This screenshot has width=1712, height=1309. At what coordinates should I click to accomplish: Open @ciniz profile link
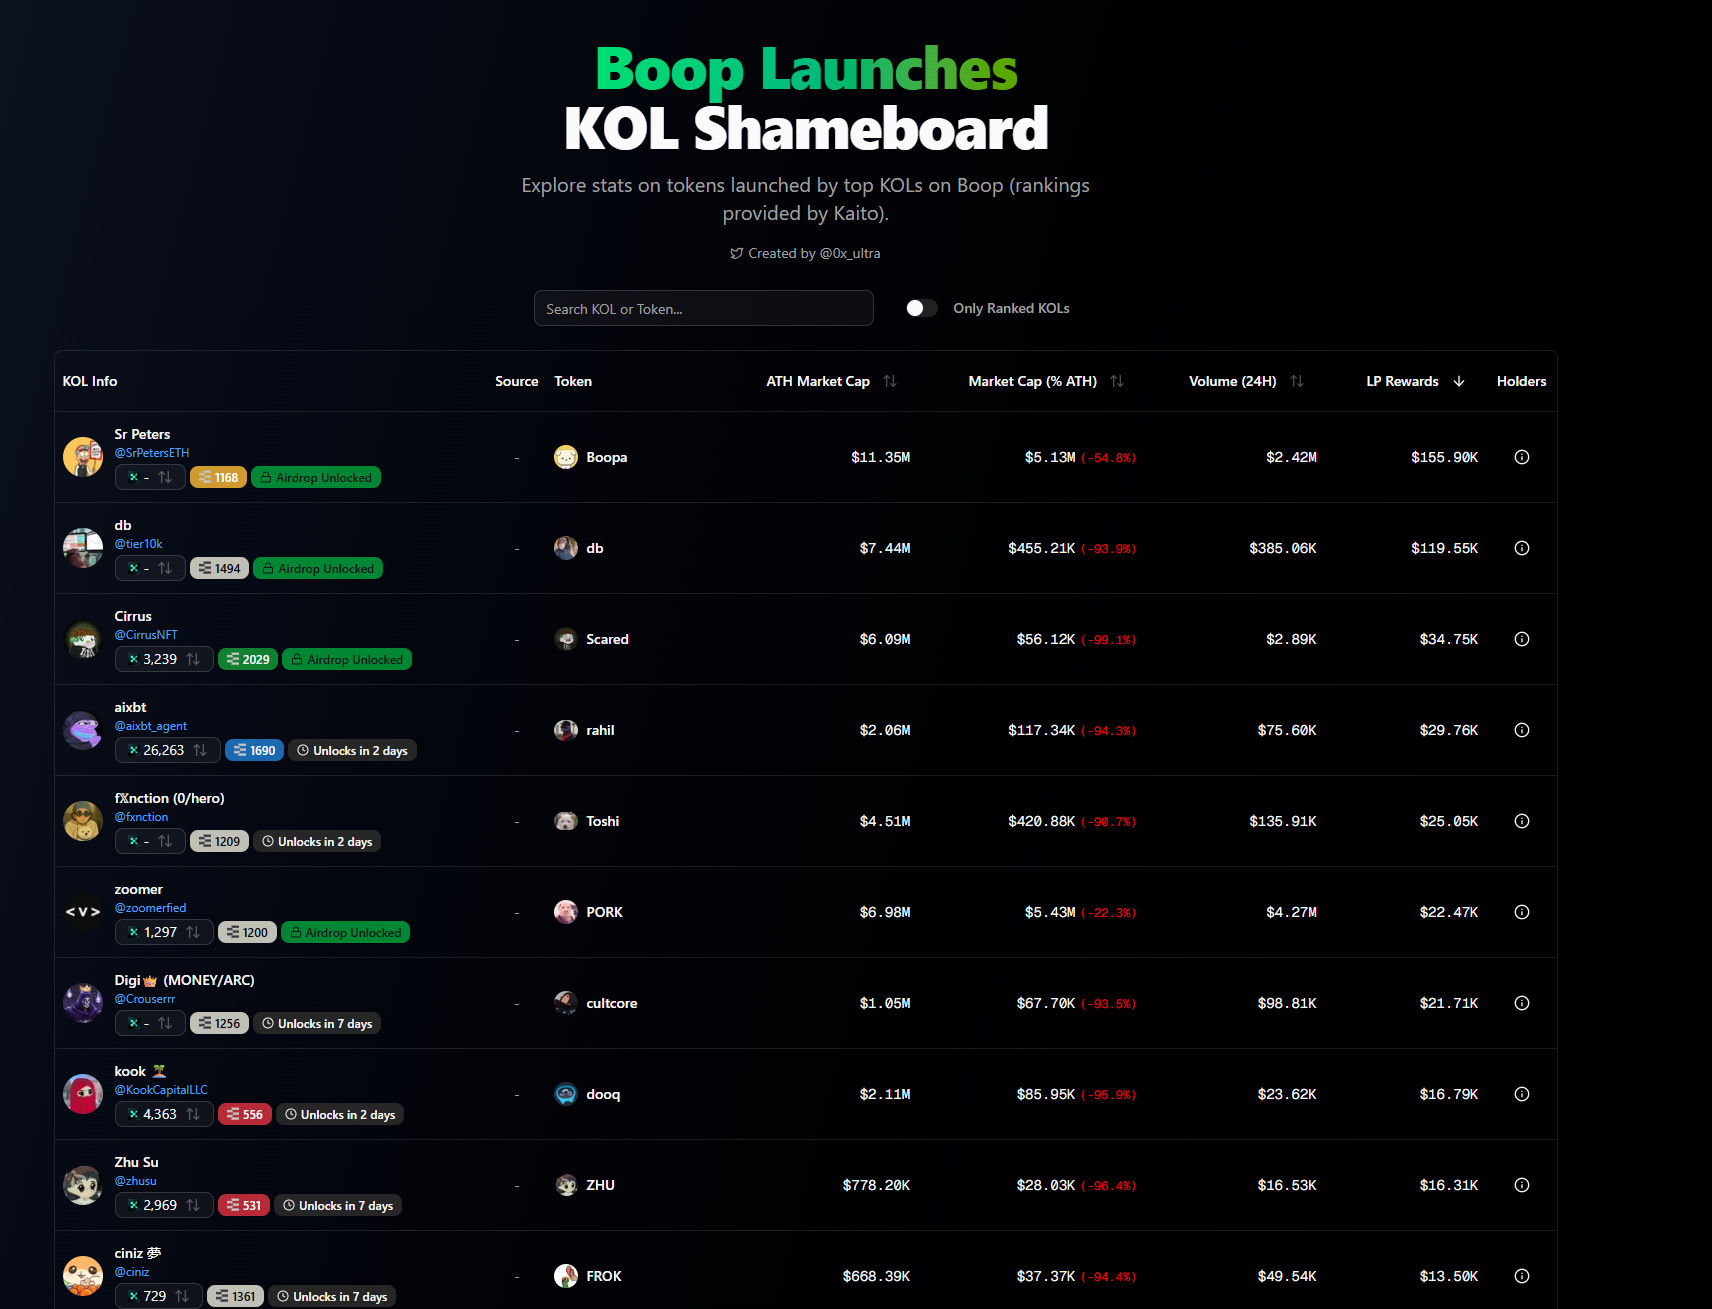coord(132,1272)
